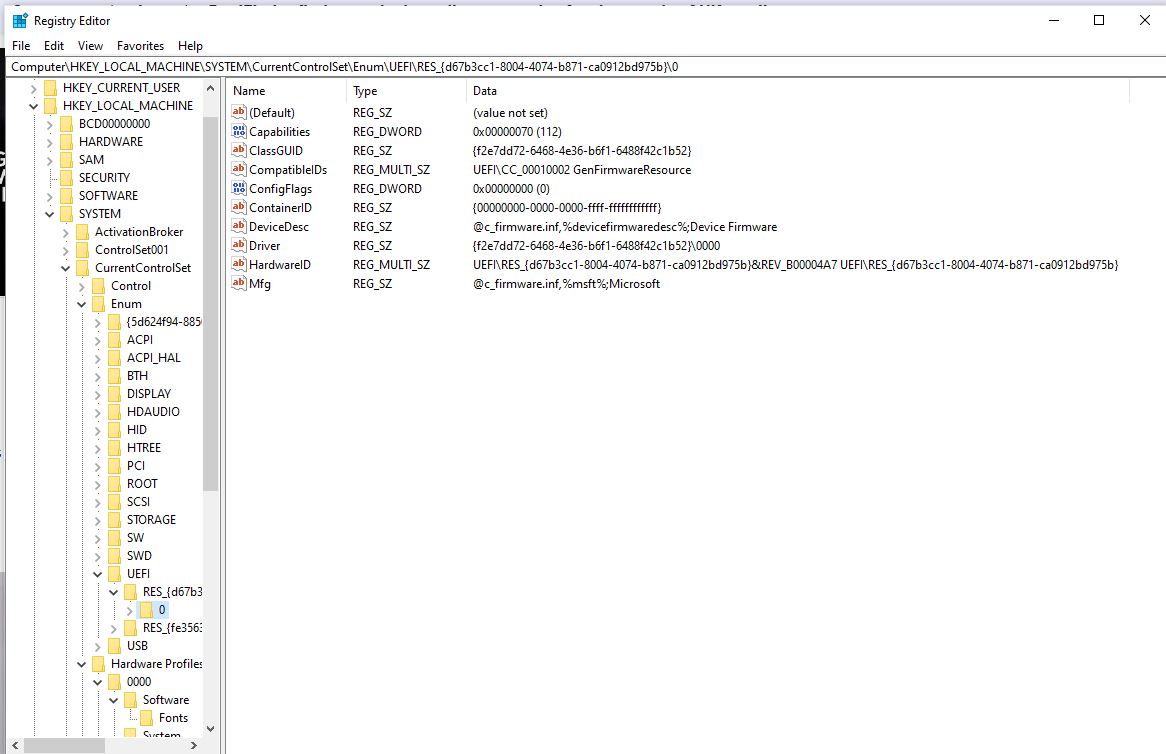This screenshot has width=1166, height=754.
Task: Click the 0x00000070 (112) data cell
Action: (517, 132)
